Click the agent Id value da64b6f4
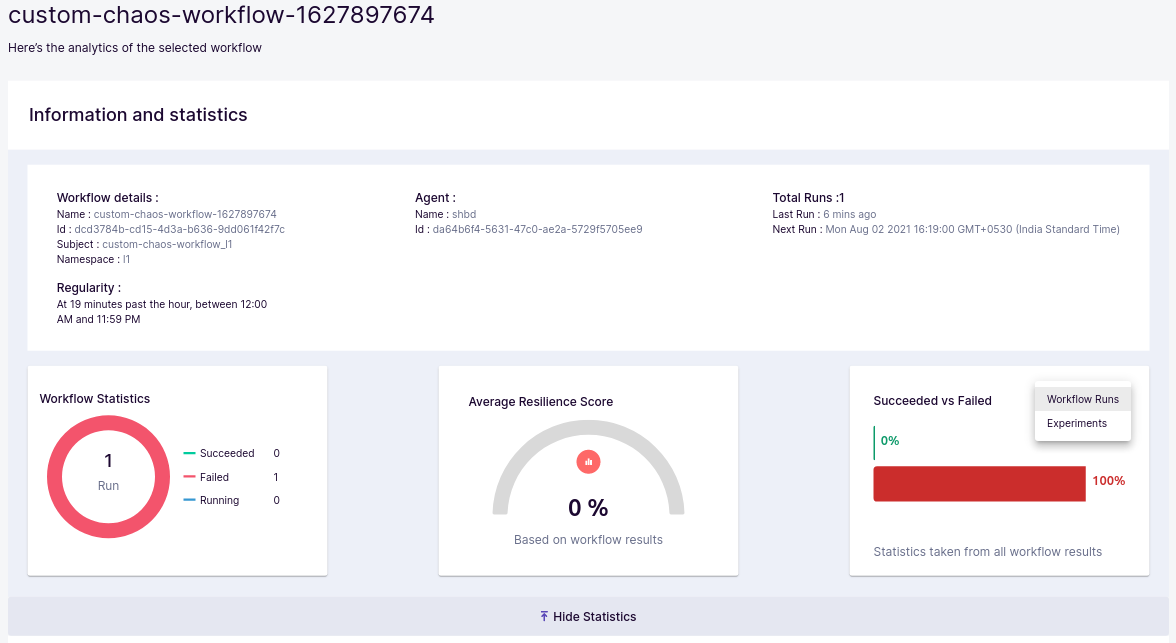 [536, 229]
